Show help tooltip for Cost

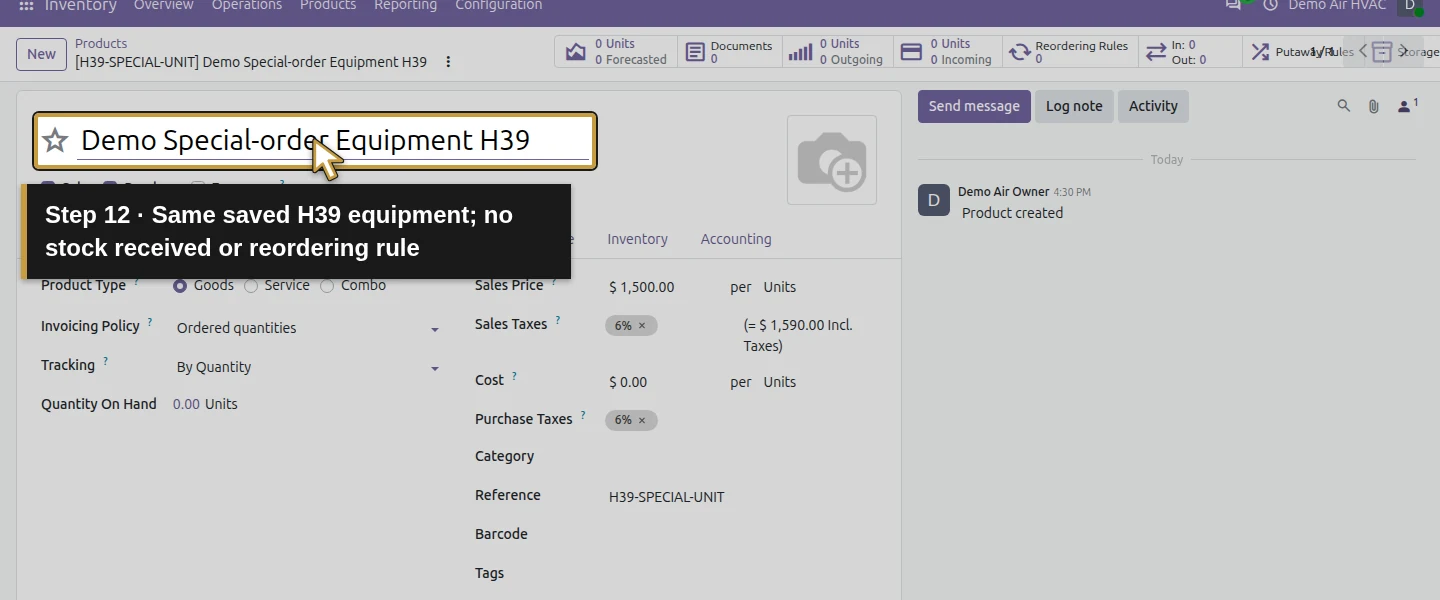click(514, 376)
